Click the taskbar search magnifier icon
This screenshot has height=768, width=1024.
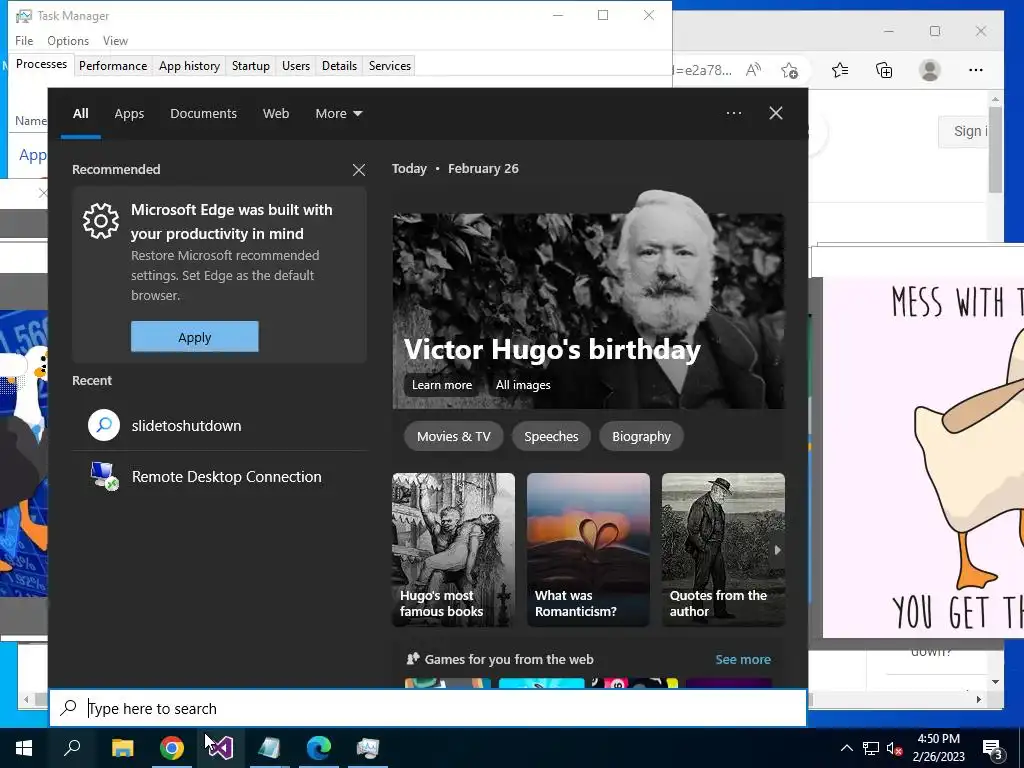72,748
